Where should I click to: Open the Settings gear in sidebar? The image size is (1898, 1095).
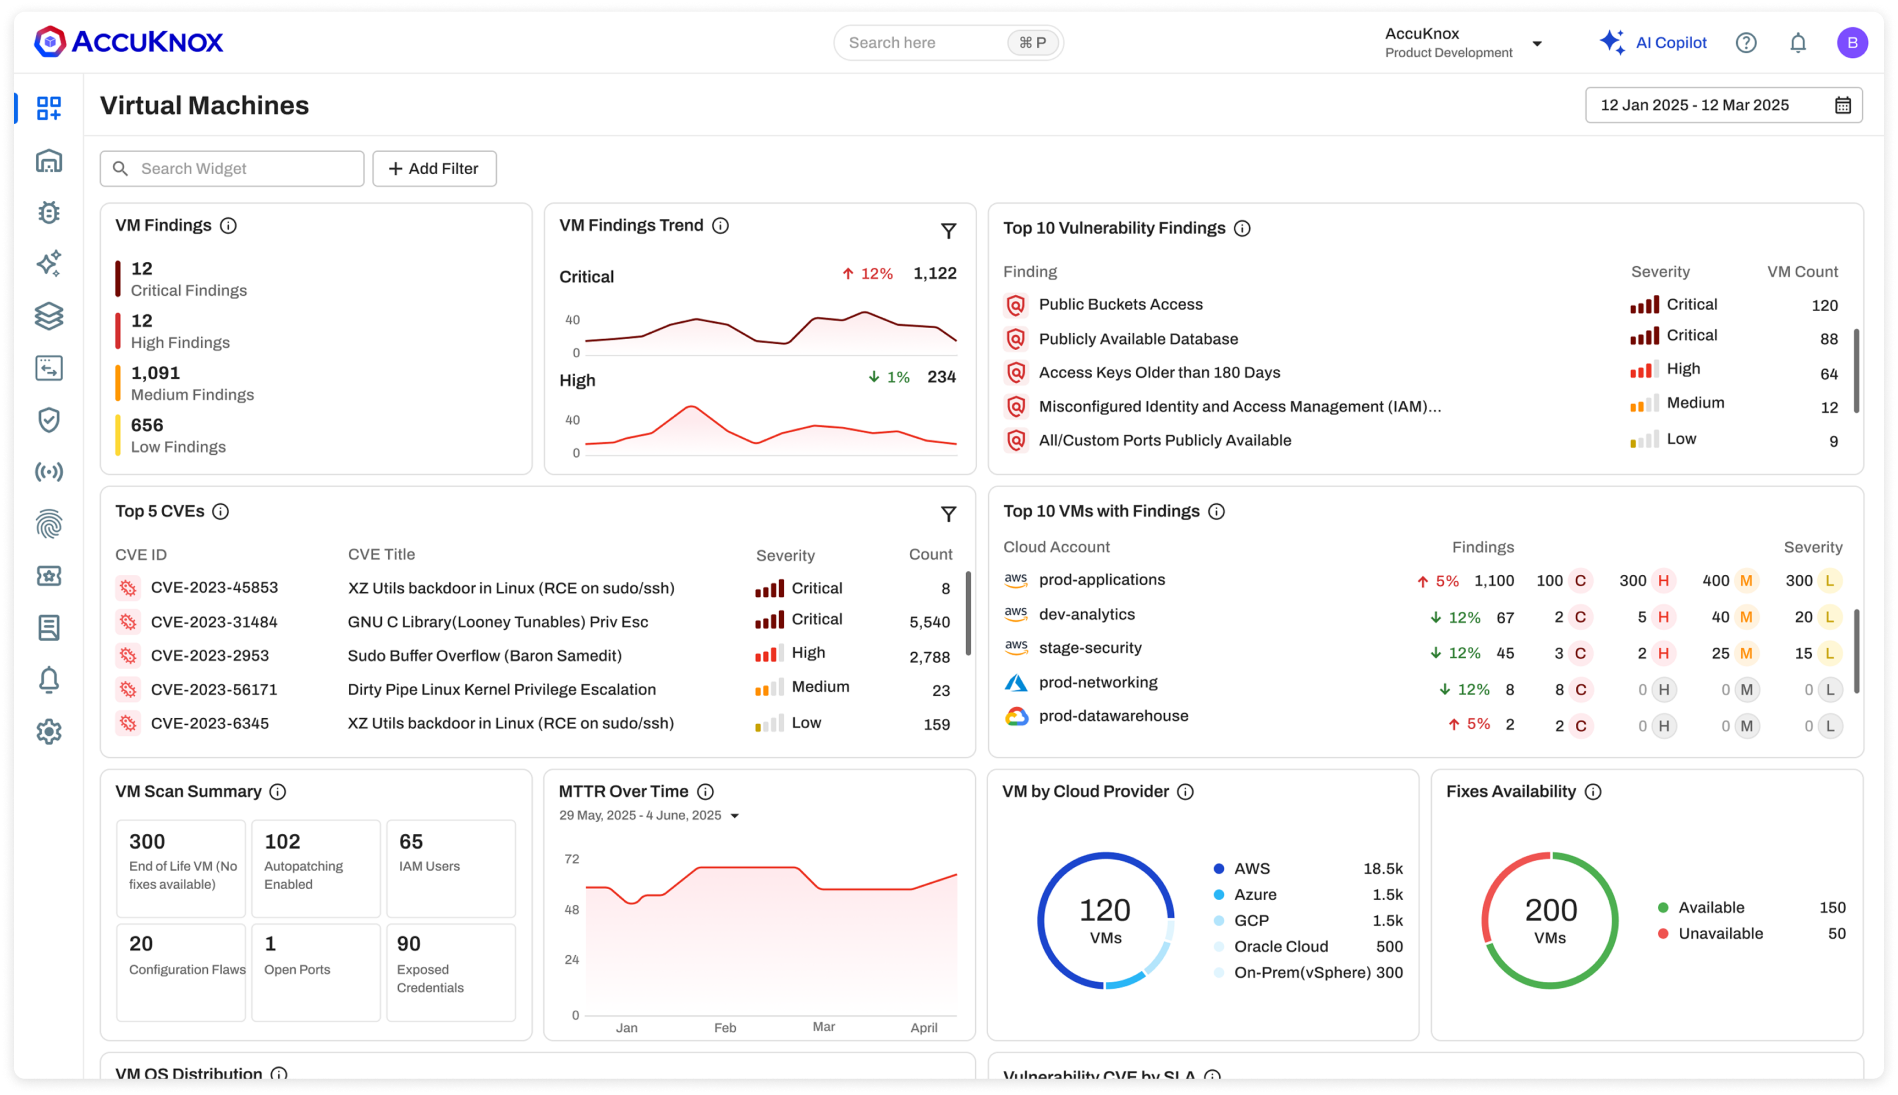point(48,731)
